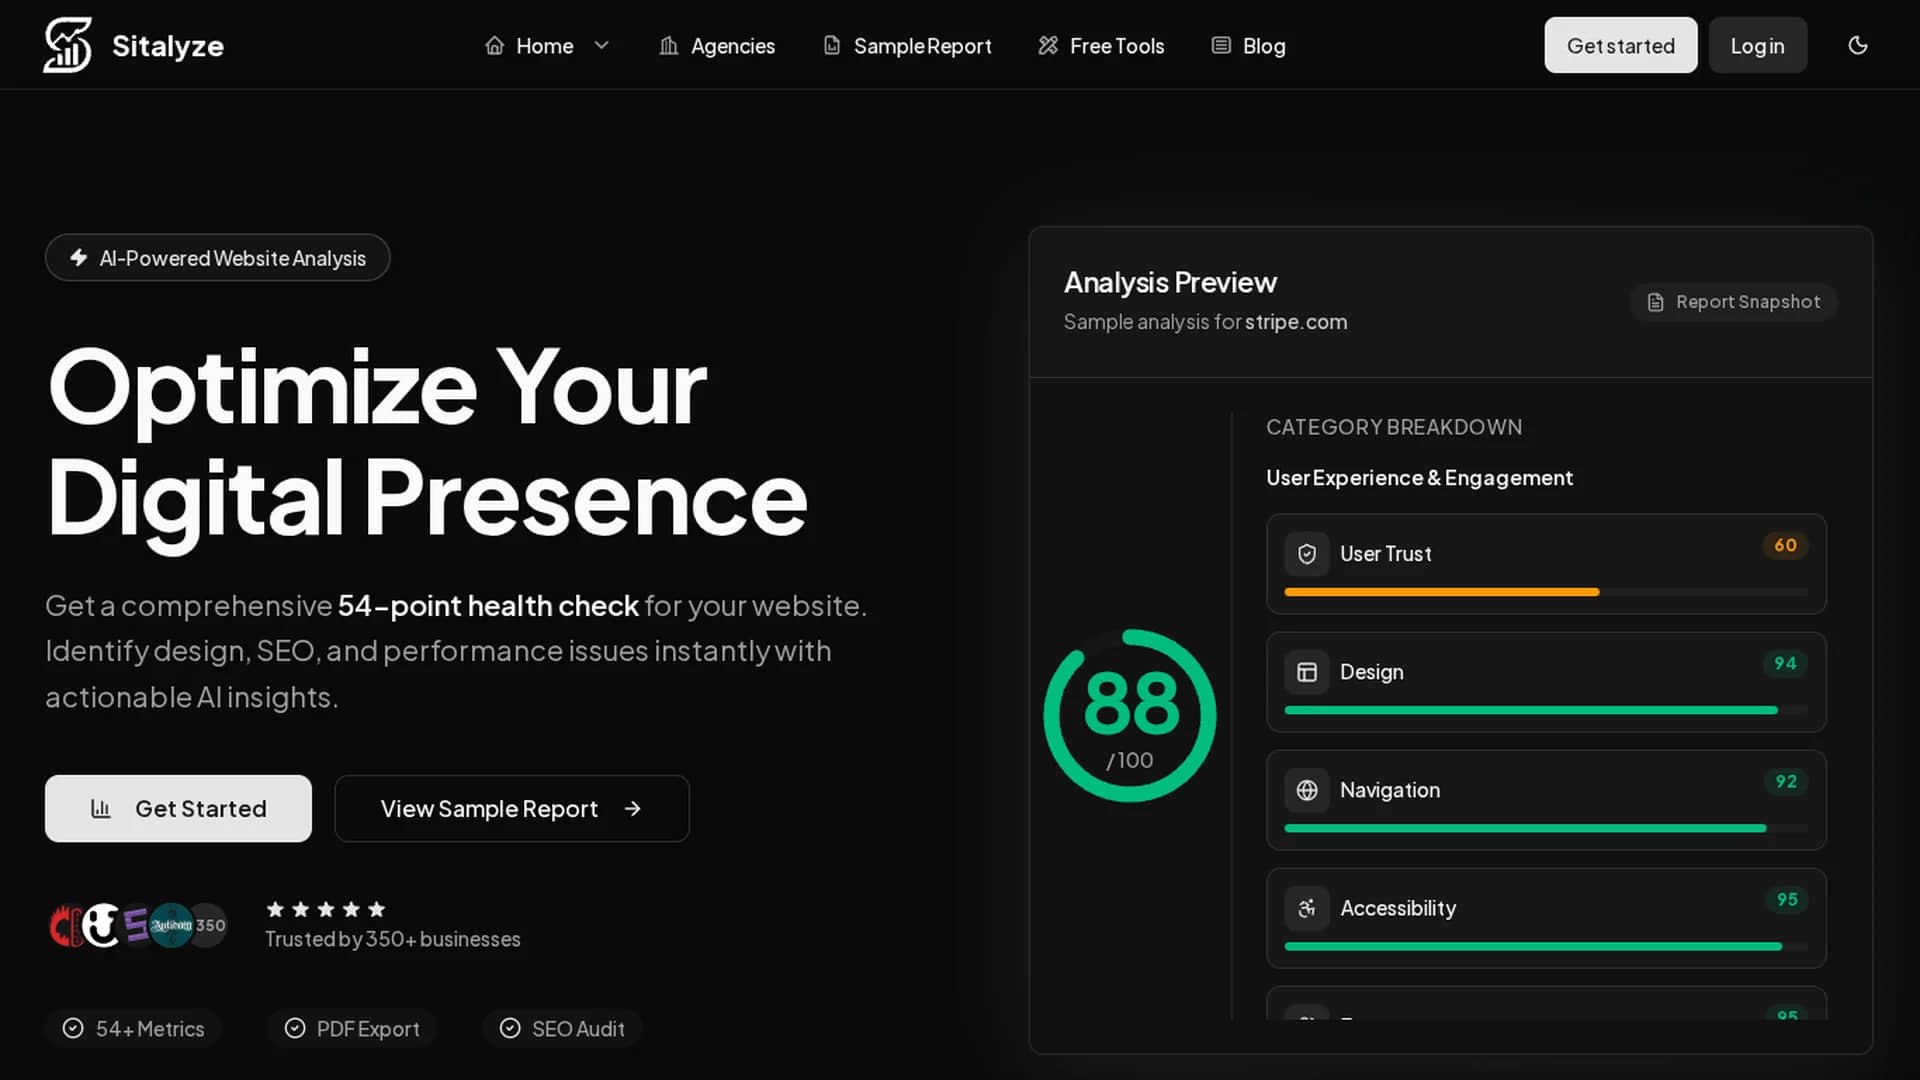The height and width of the screenshot is (1080, 1920).
Task: Click the PDF Export label
Action: [368, 1028]
